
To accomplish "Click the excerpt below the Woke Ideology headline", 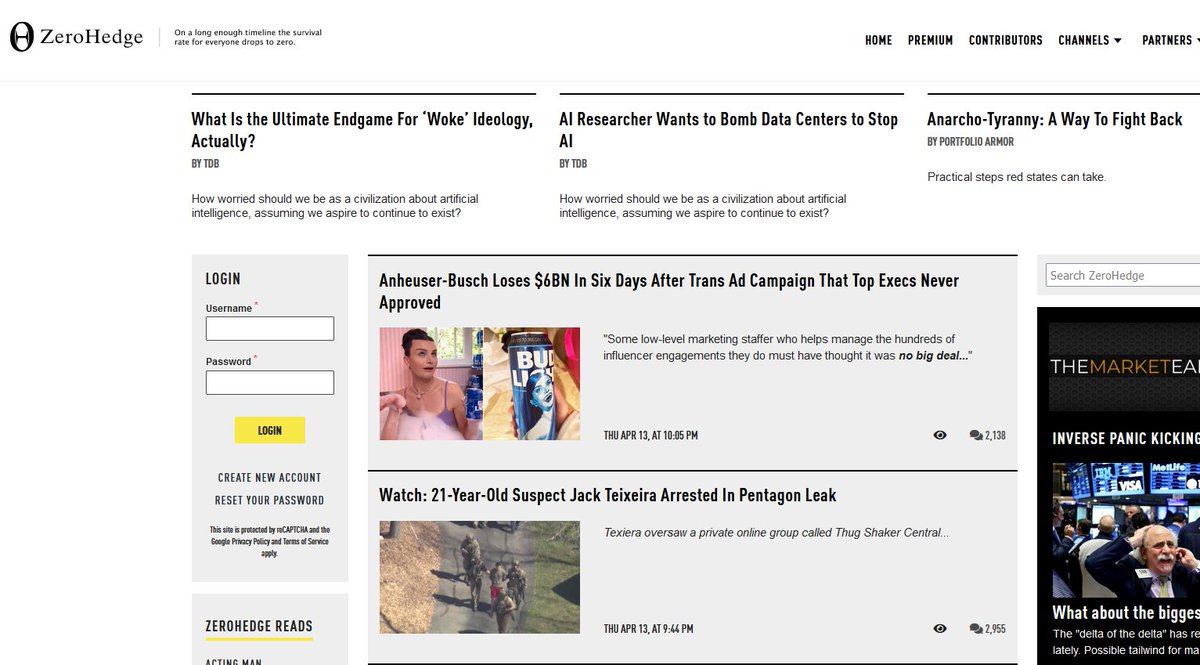I will pos(335,206).
